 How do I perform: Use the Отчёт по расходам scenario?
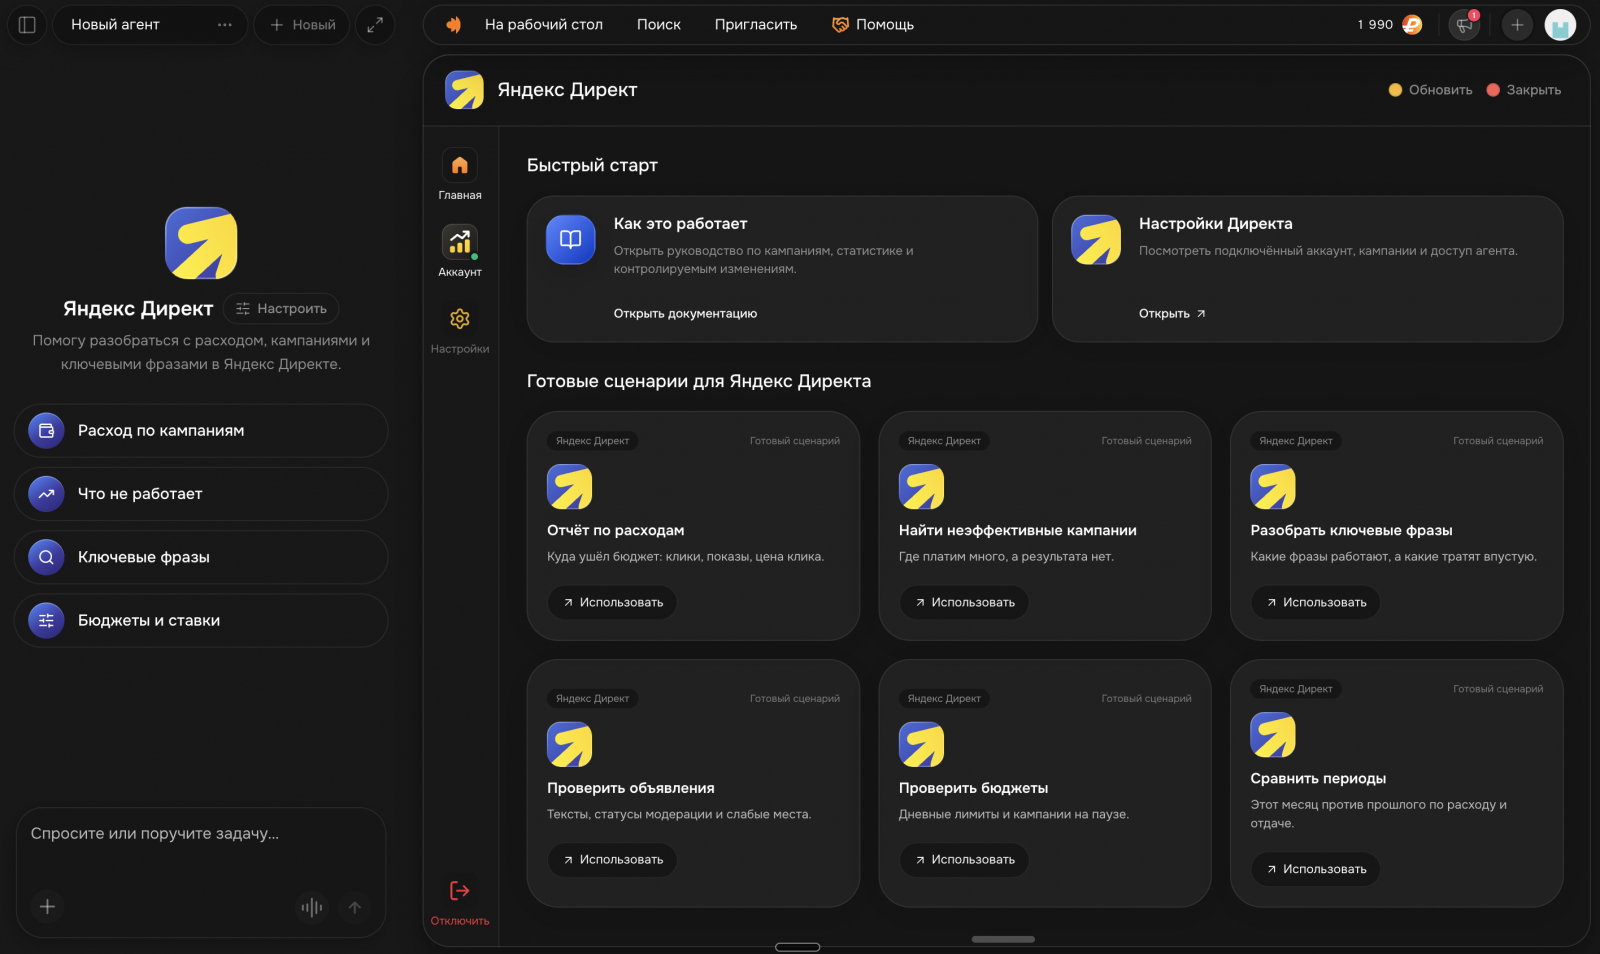[613, 602]
